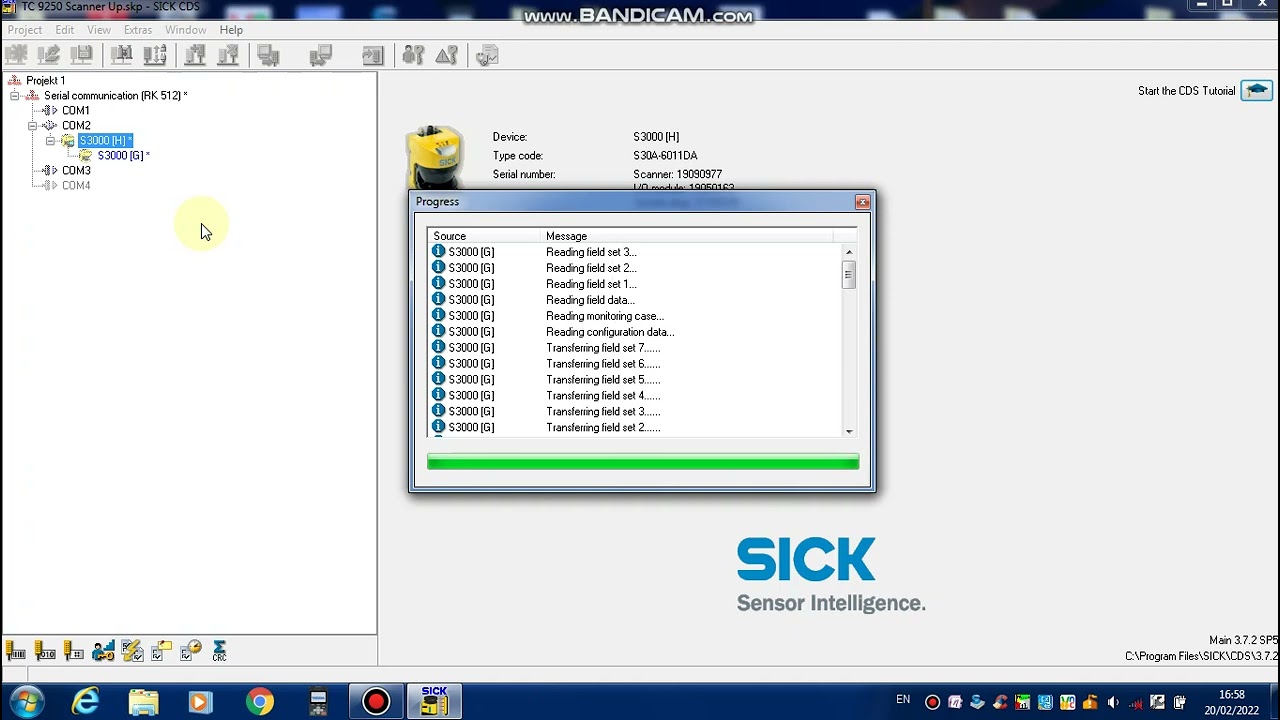Screen dimensions: 1280x720
Task: Click the S30A-6011DA type code value
Action: point(665,156)
